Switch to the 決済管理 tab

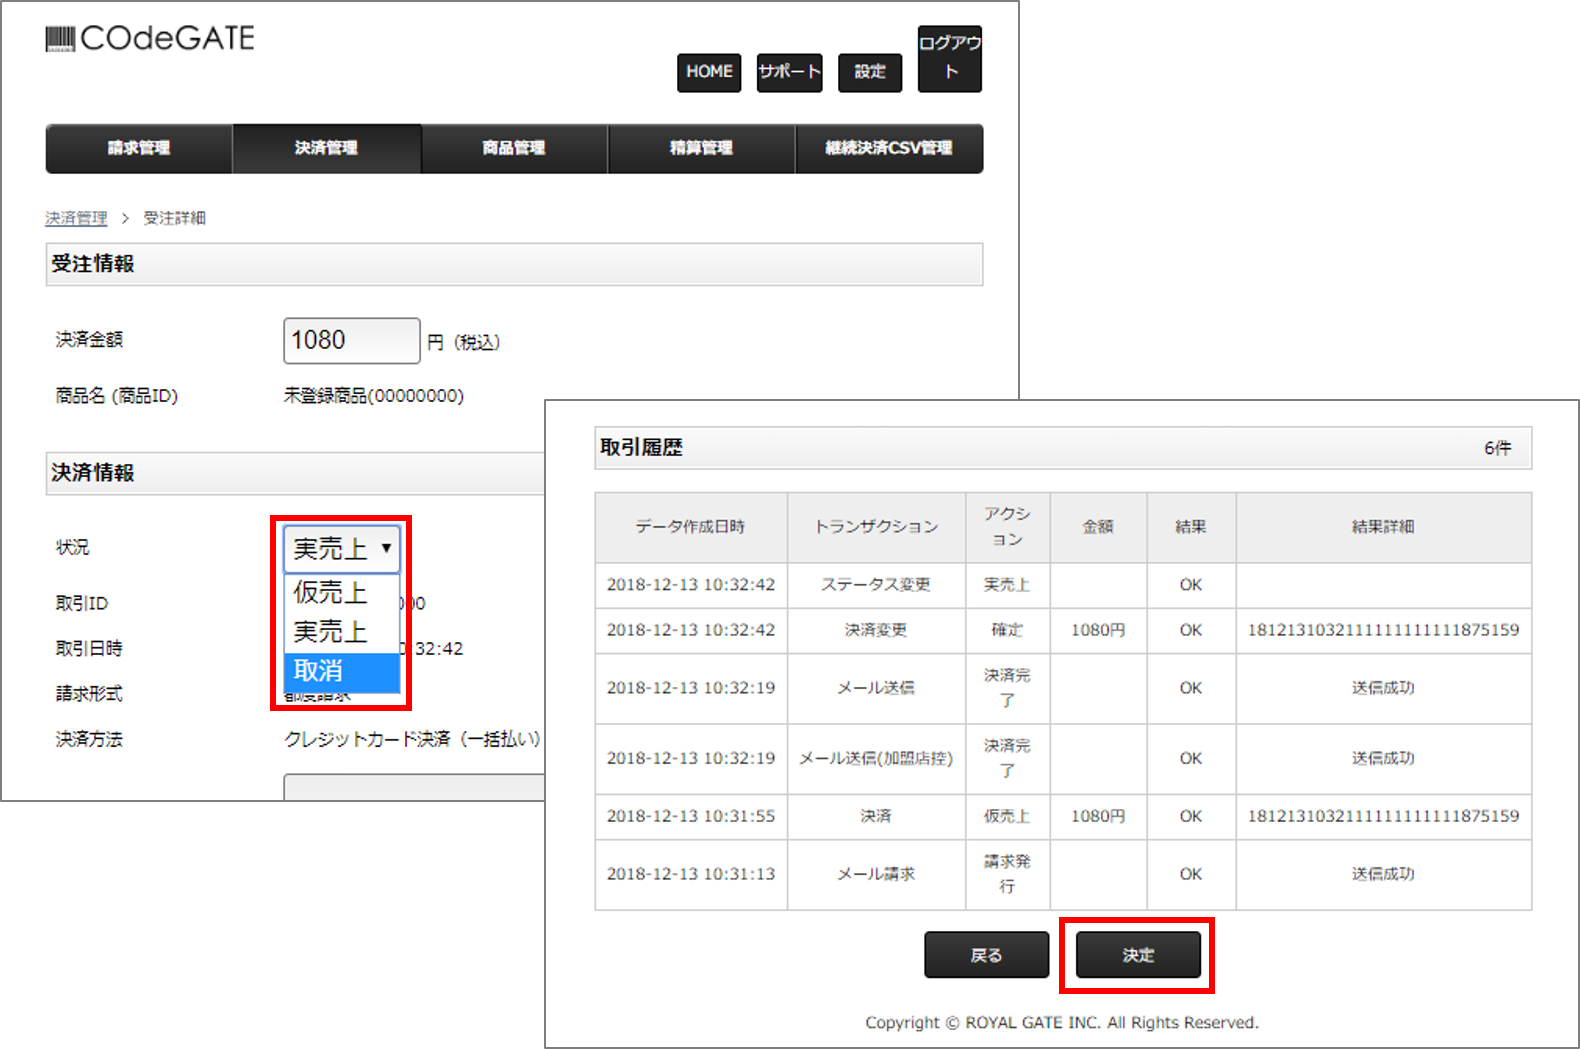tap(326, 148)
